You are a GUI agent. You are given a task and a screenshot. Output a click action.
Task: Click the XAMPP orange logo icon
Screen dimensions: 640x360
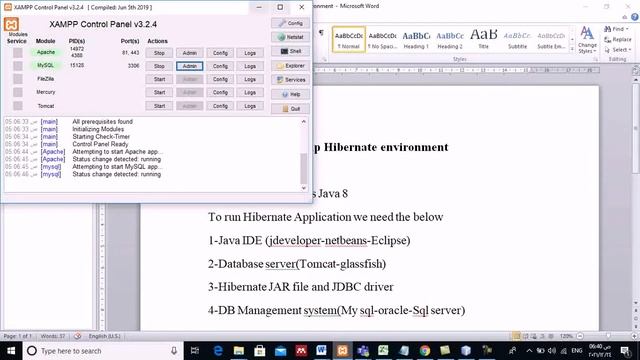pyautogui.click(x=11, y=24)
